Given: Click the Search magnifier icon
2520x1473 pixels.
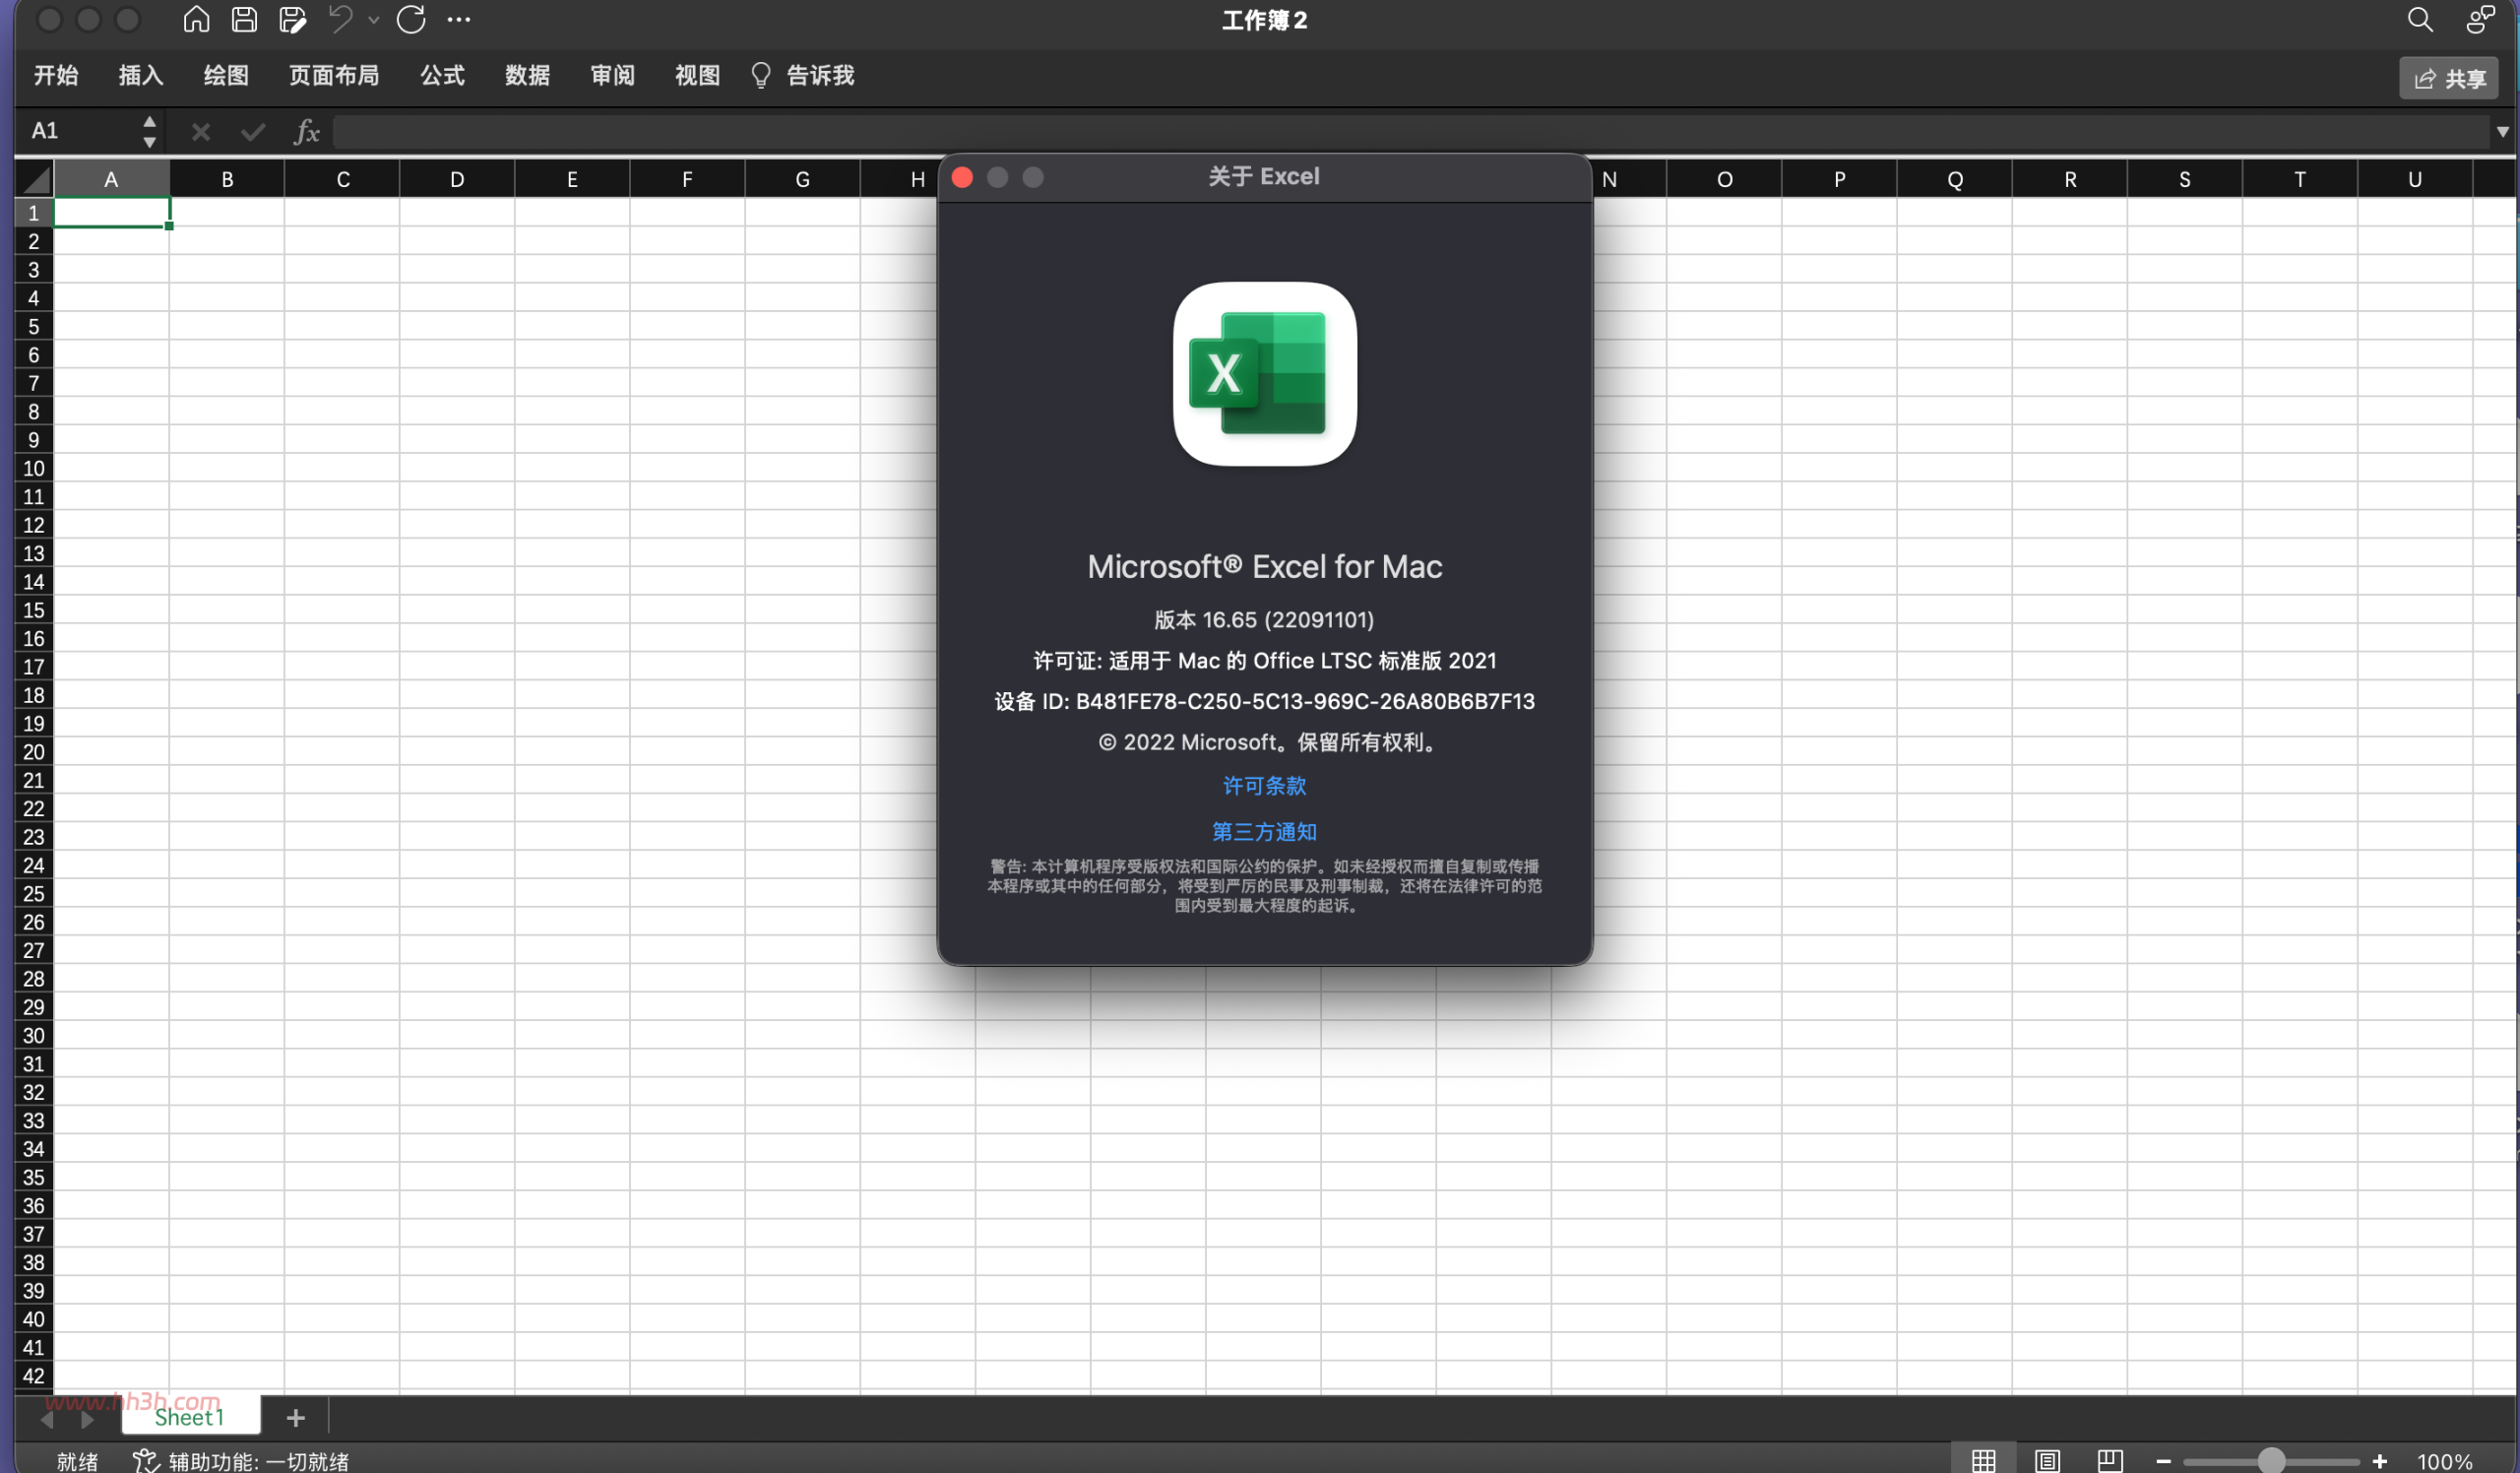Looking at the screenshot, I should click(x=2419, y=19).
